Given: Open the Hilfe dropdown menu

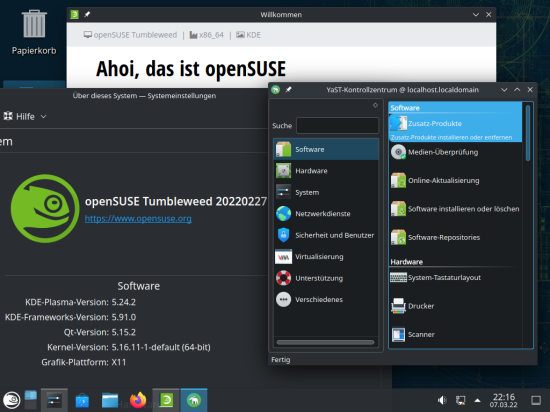Looking at the screenshot, I should click(x=25, y=116).
